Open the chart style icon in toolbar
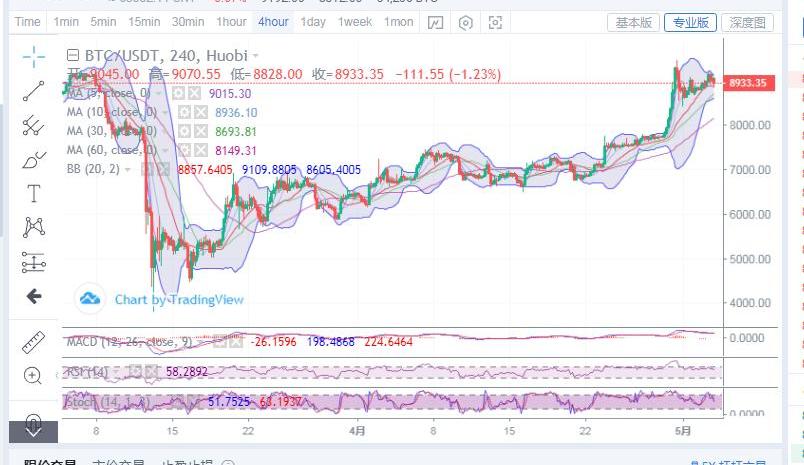Viewport: 804px width, 465px height. [435, 23]
